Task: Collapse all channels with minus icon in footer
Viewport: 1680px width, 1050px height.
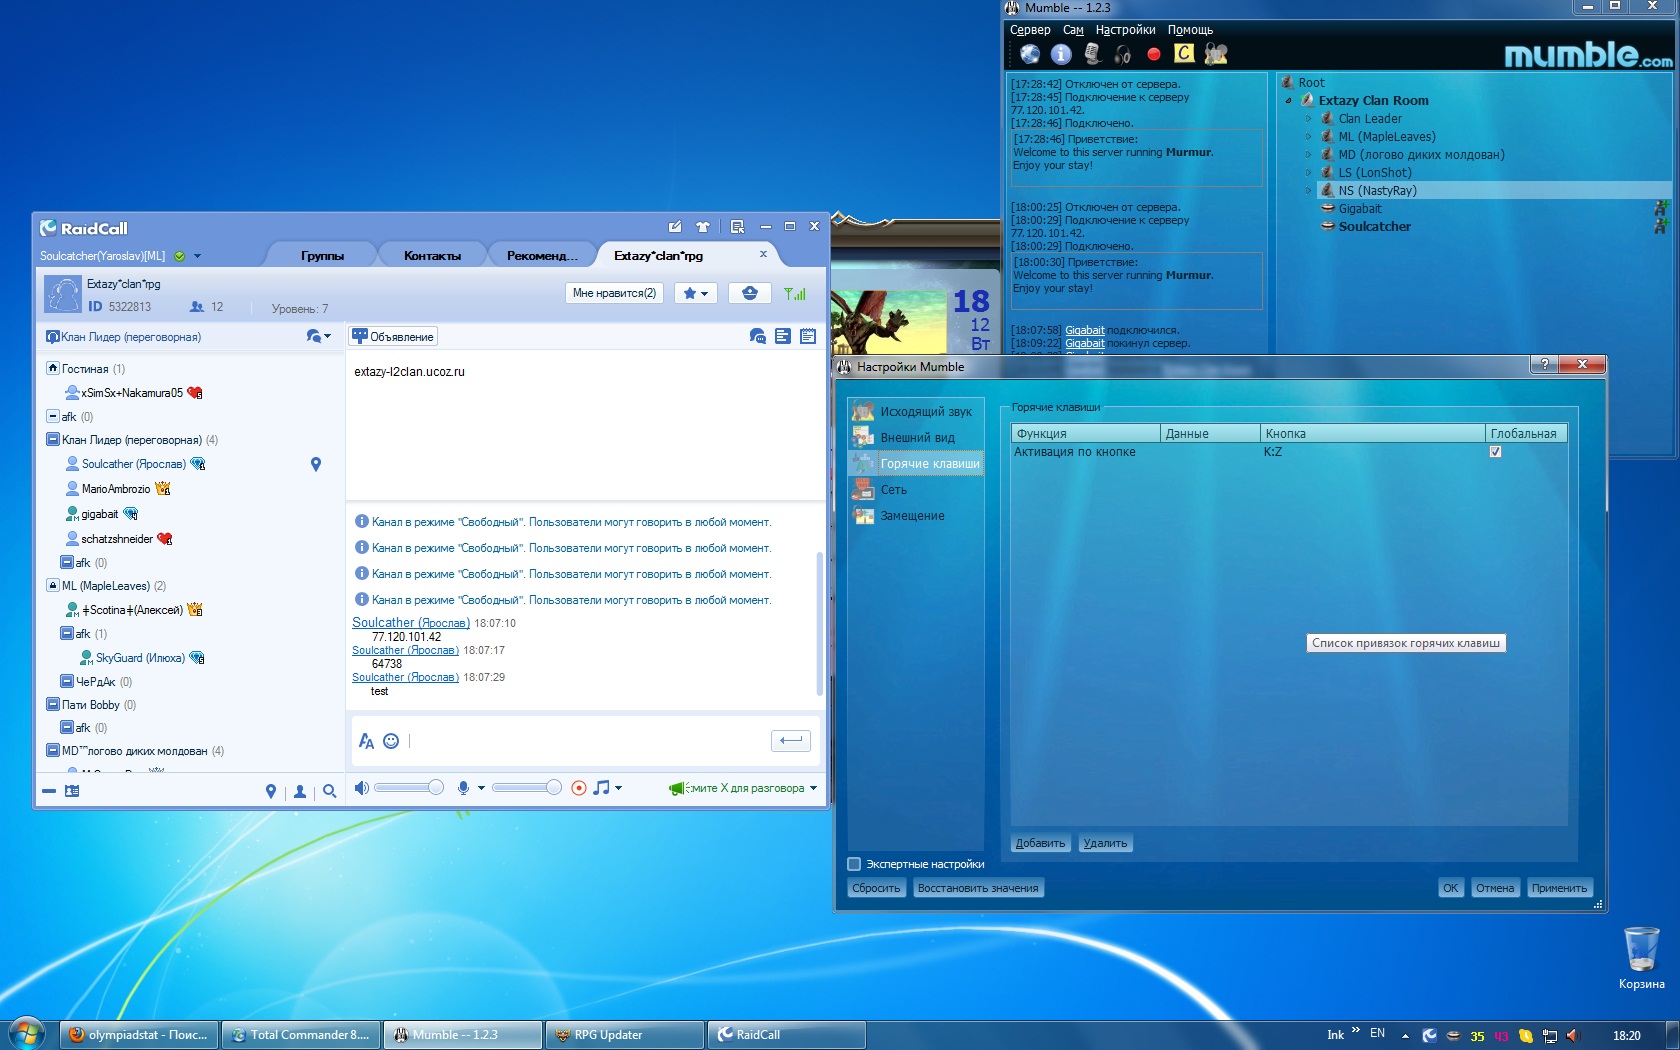Action: coord(49,791)
